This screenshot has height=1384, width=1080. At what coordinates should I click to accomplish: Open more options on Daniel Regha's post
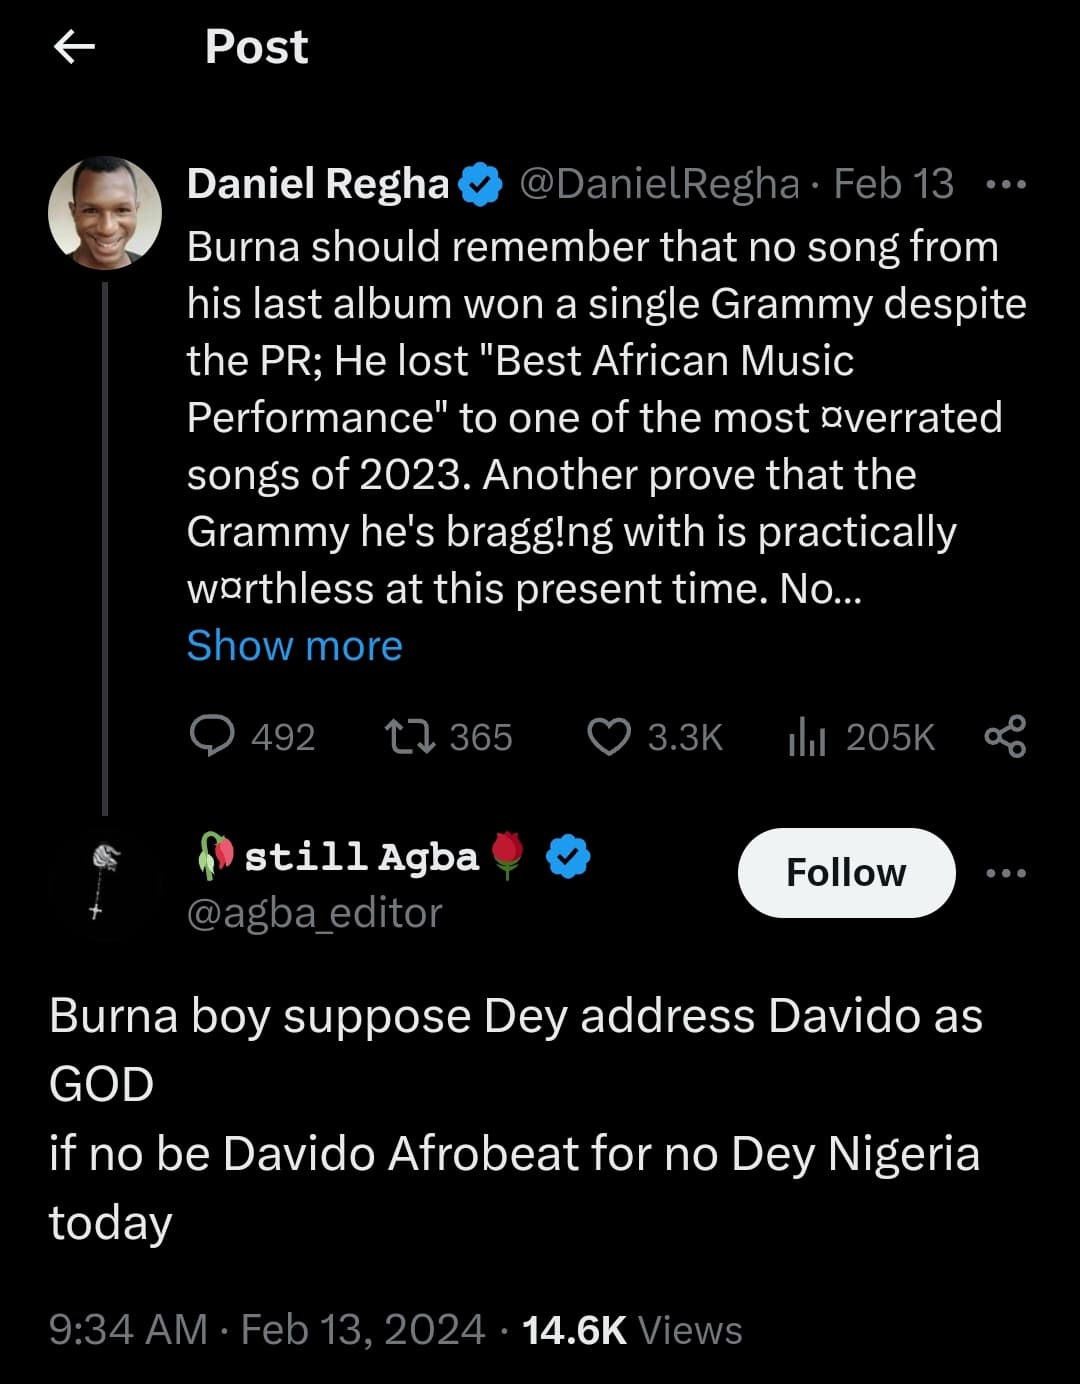point(1005,185)
